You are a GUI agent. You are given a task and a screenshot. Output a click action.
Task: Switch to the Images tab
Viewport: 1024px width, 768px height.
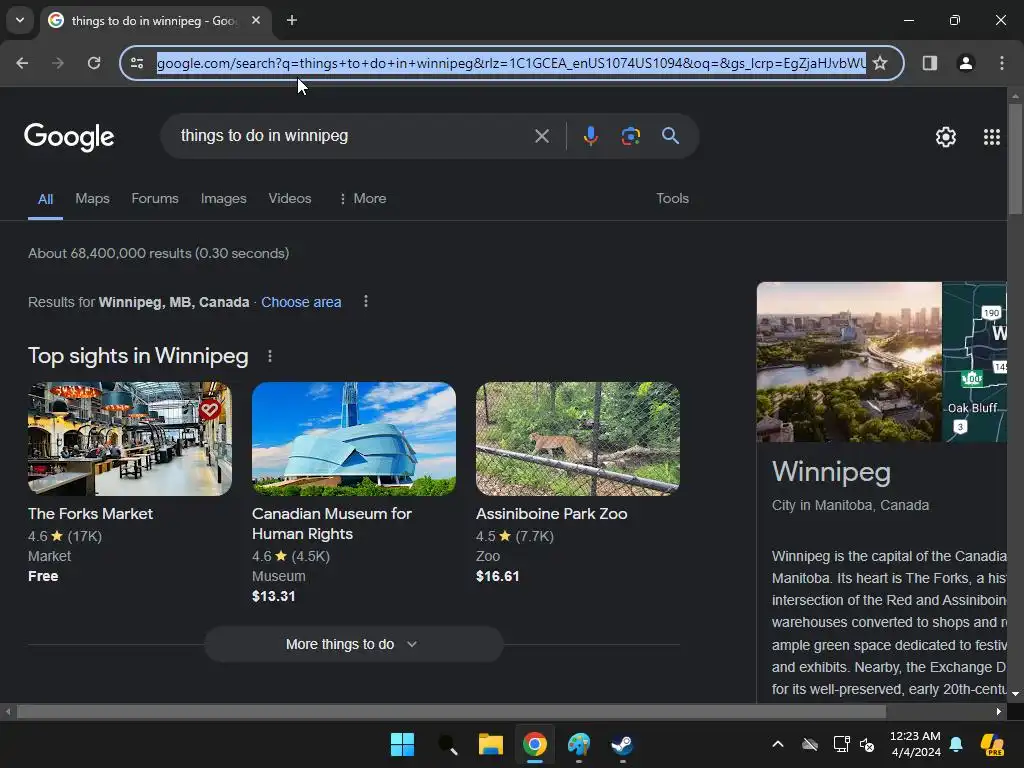click(223, 199)
